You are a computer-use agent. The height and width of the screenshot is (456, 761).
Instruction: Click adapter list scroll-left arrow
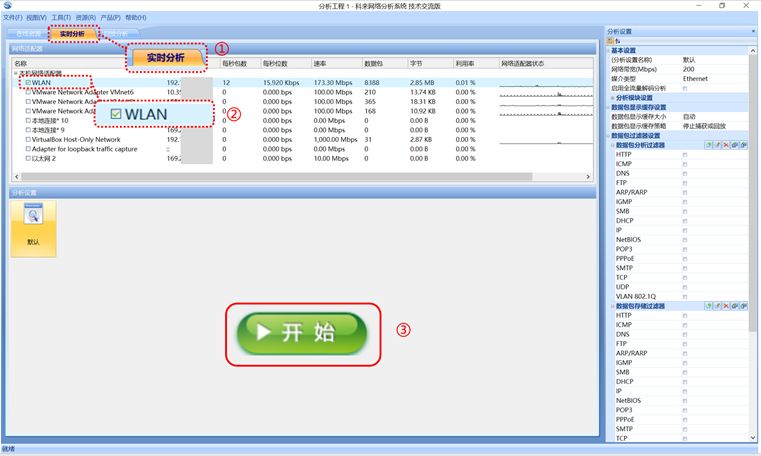(x=17, y=177)
